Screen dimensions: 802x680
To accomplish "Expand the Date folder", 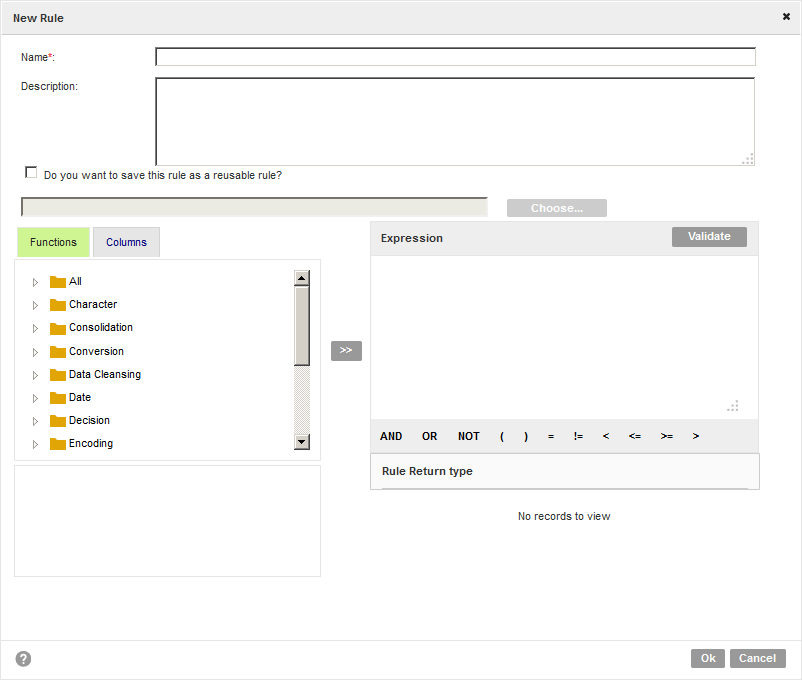I will click(35, 398).
